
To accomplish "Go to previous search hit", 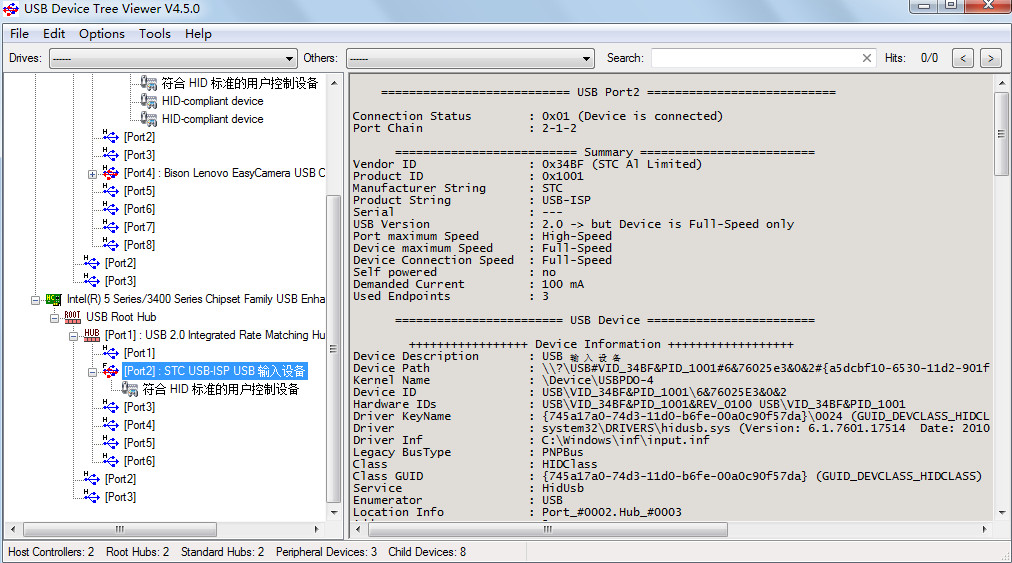I will [963, 58].
